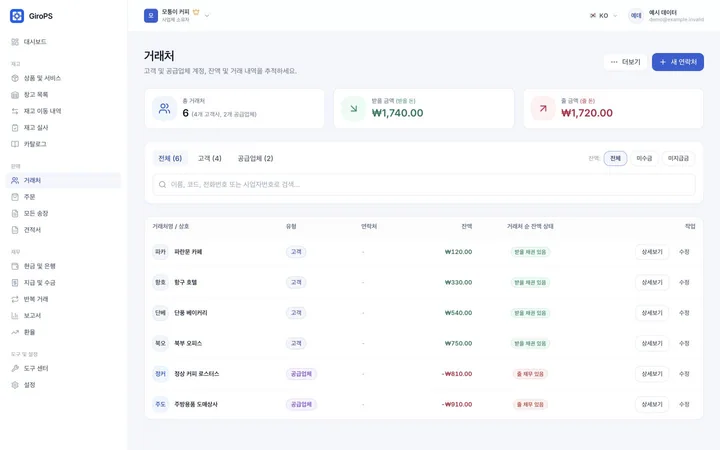The height and width of the screenshot is (450, 720).
Task: Click the 거래처 people icon in sidebar
Action: 15,180
